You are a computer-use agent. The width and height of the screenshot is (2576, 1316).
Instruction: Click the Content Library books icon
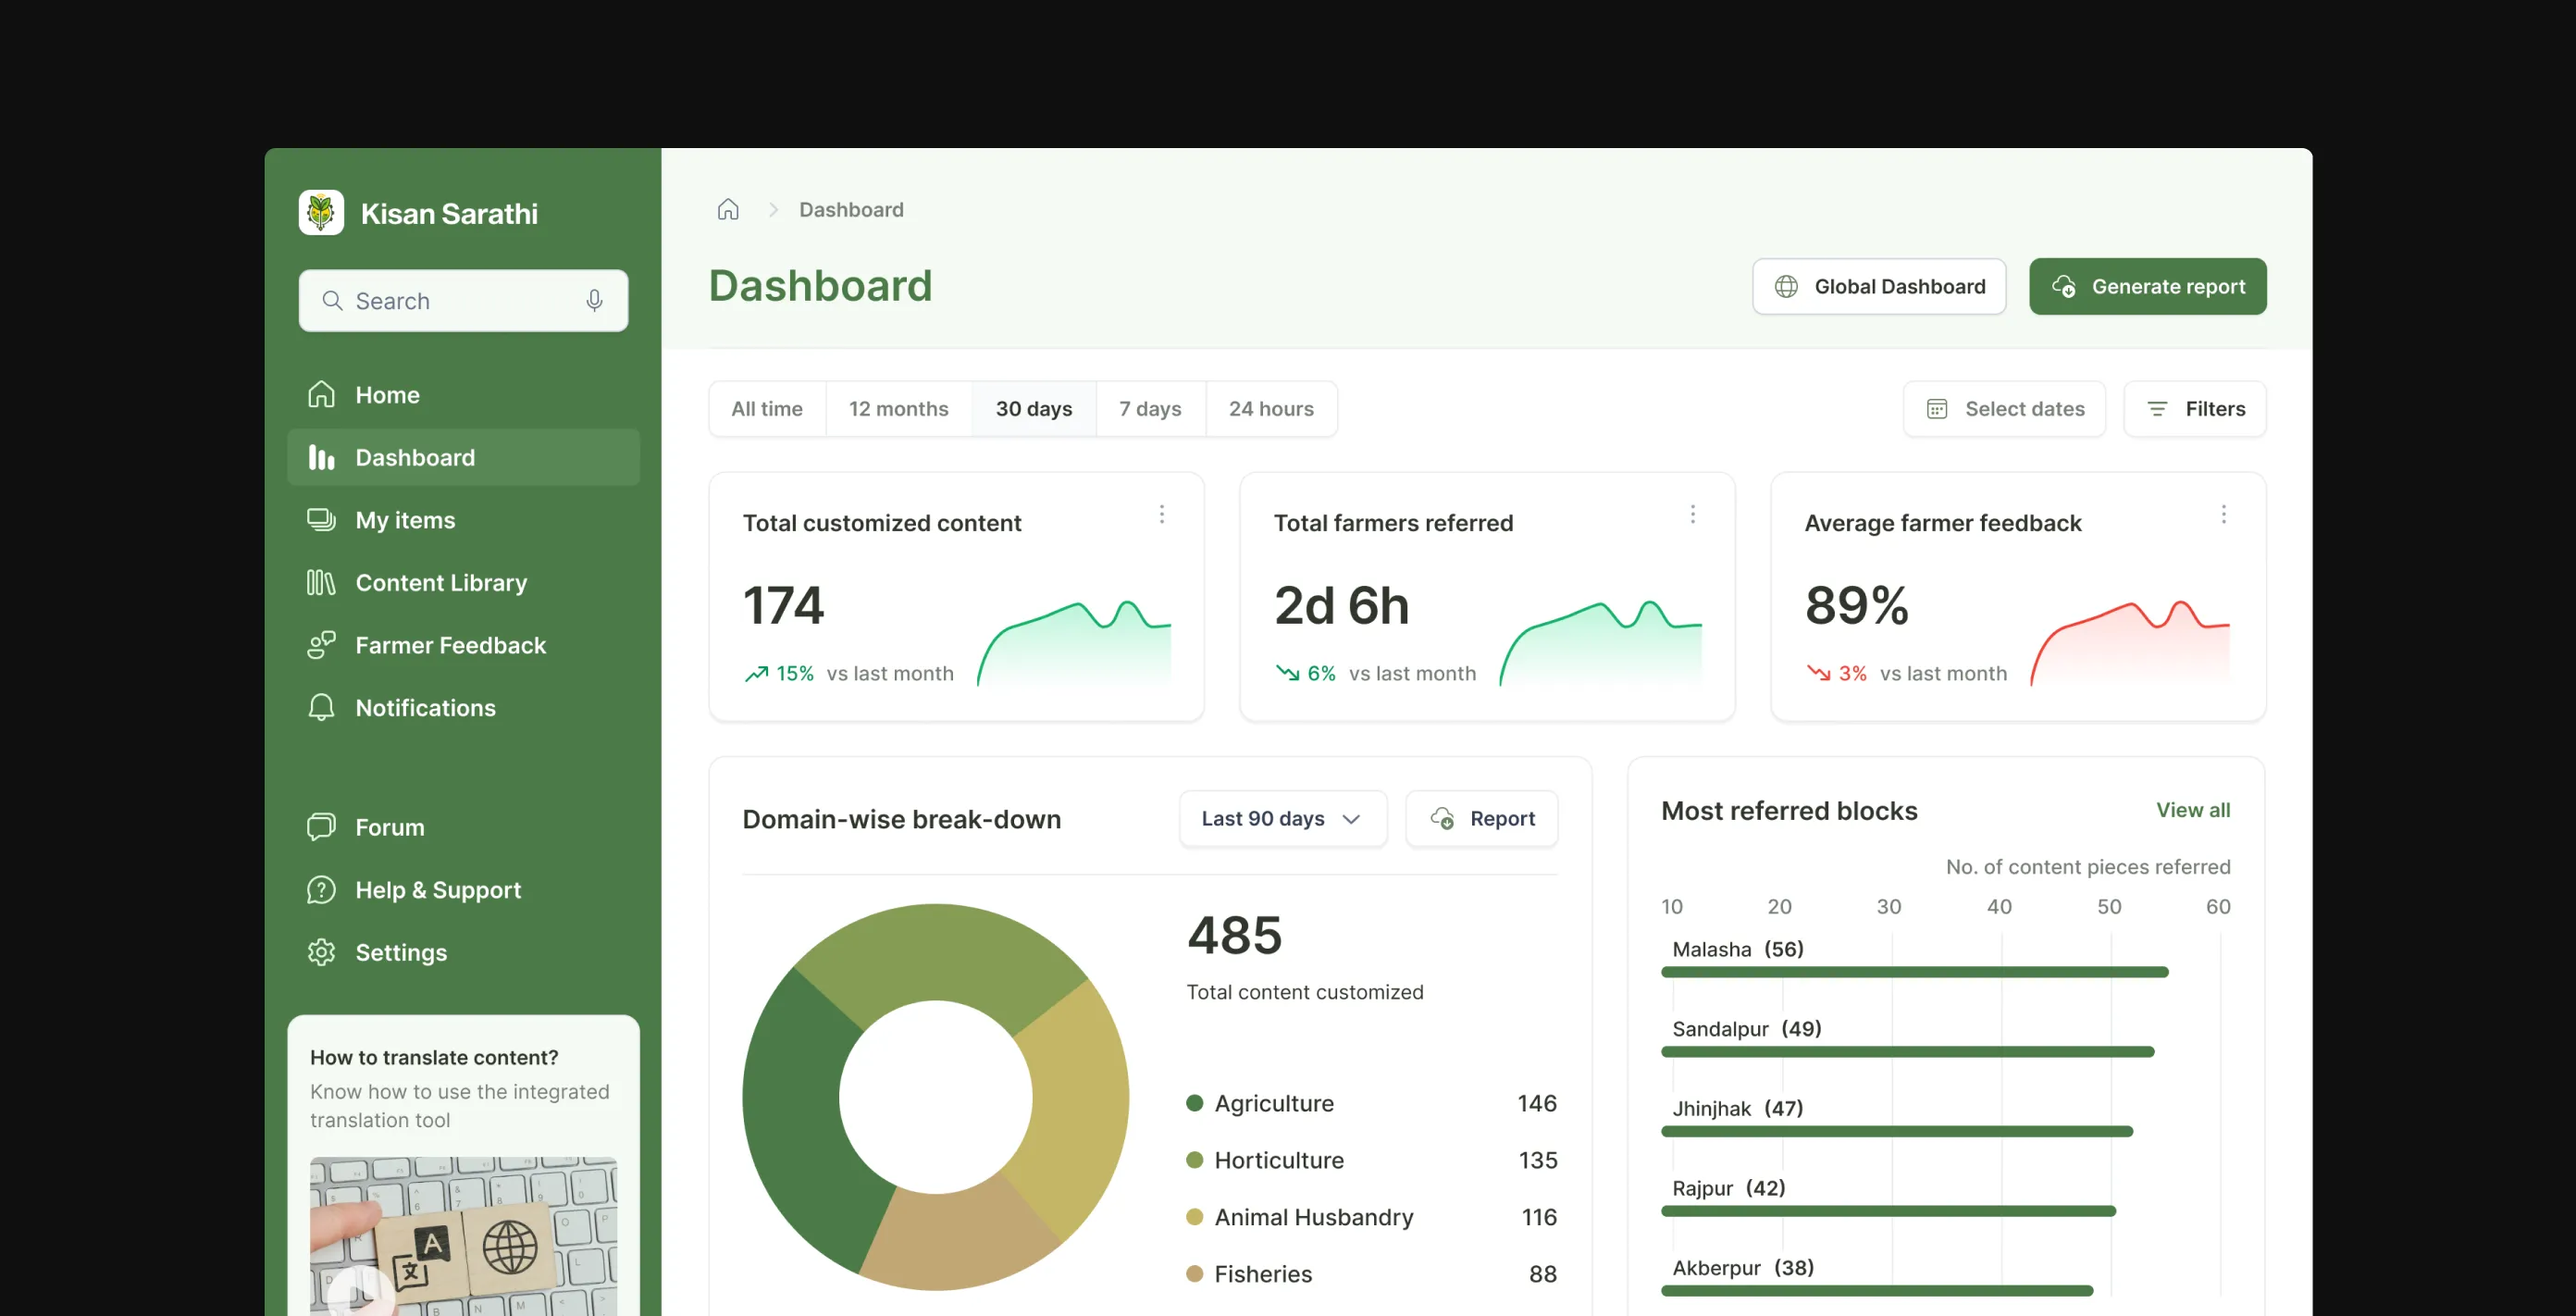pyautogui.click(x=321, y=583)
